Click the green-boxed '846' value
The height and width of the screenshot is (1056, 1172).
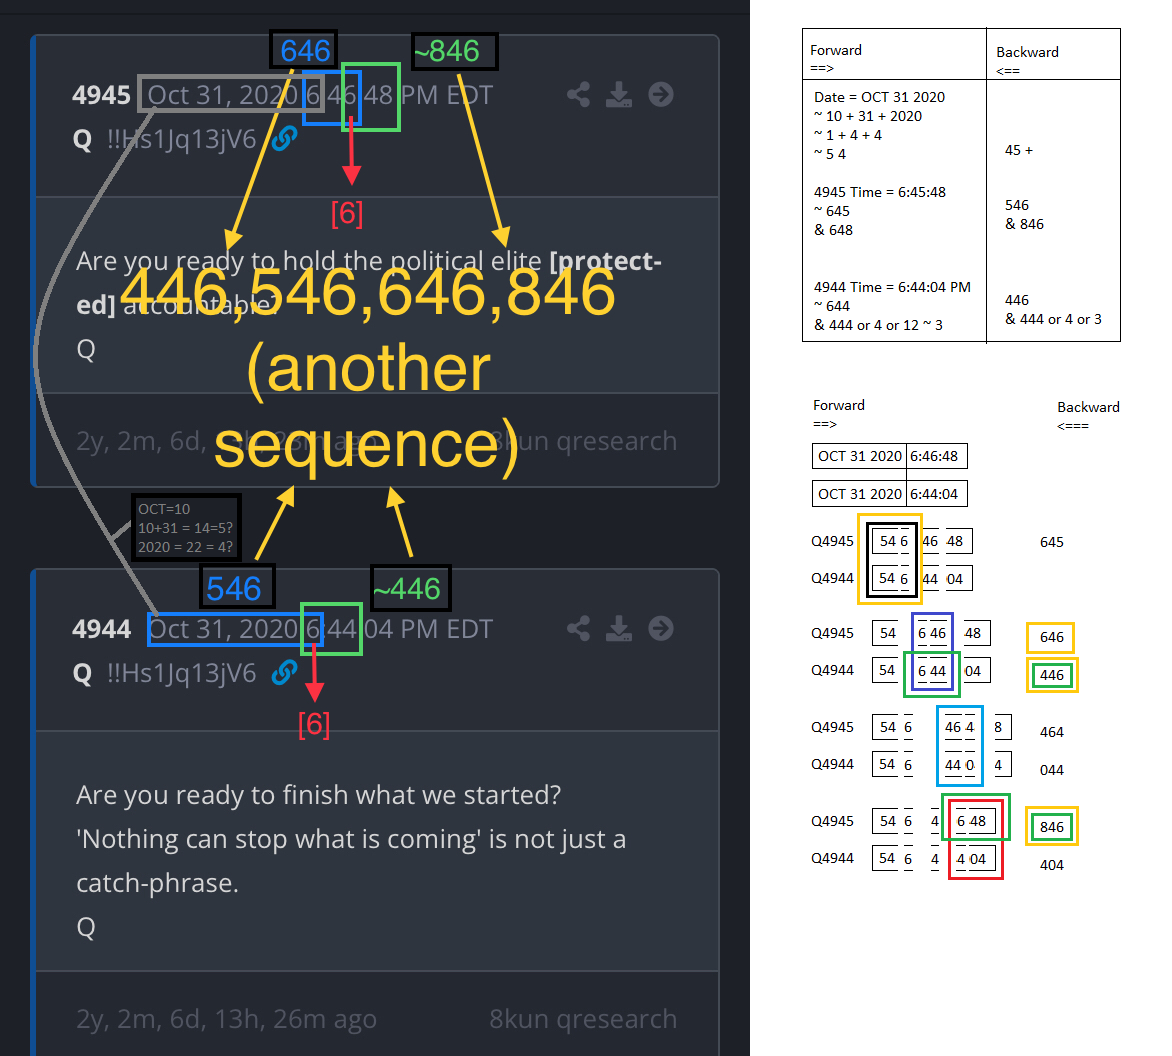coord(1052,827)
